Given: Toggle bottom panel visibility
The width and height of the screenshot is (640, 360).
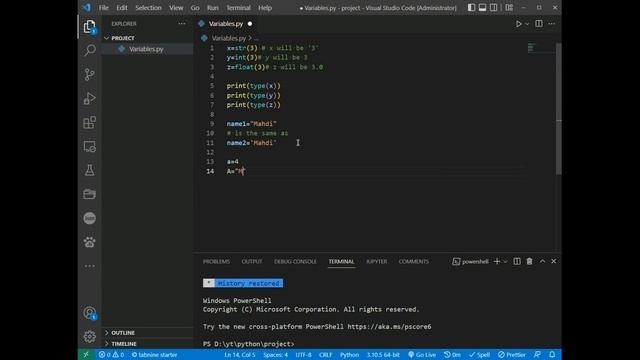Looking at the screenshot, I should [x=482, y=8].
